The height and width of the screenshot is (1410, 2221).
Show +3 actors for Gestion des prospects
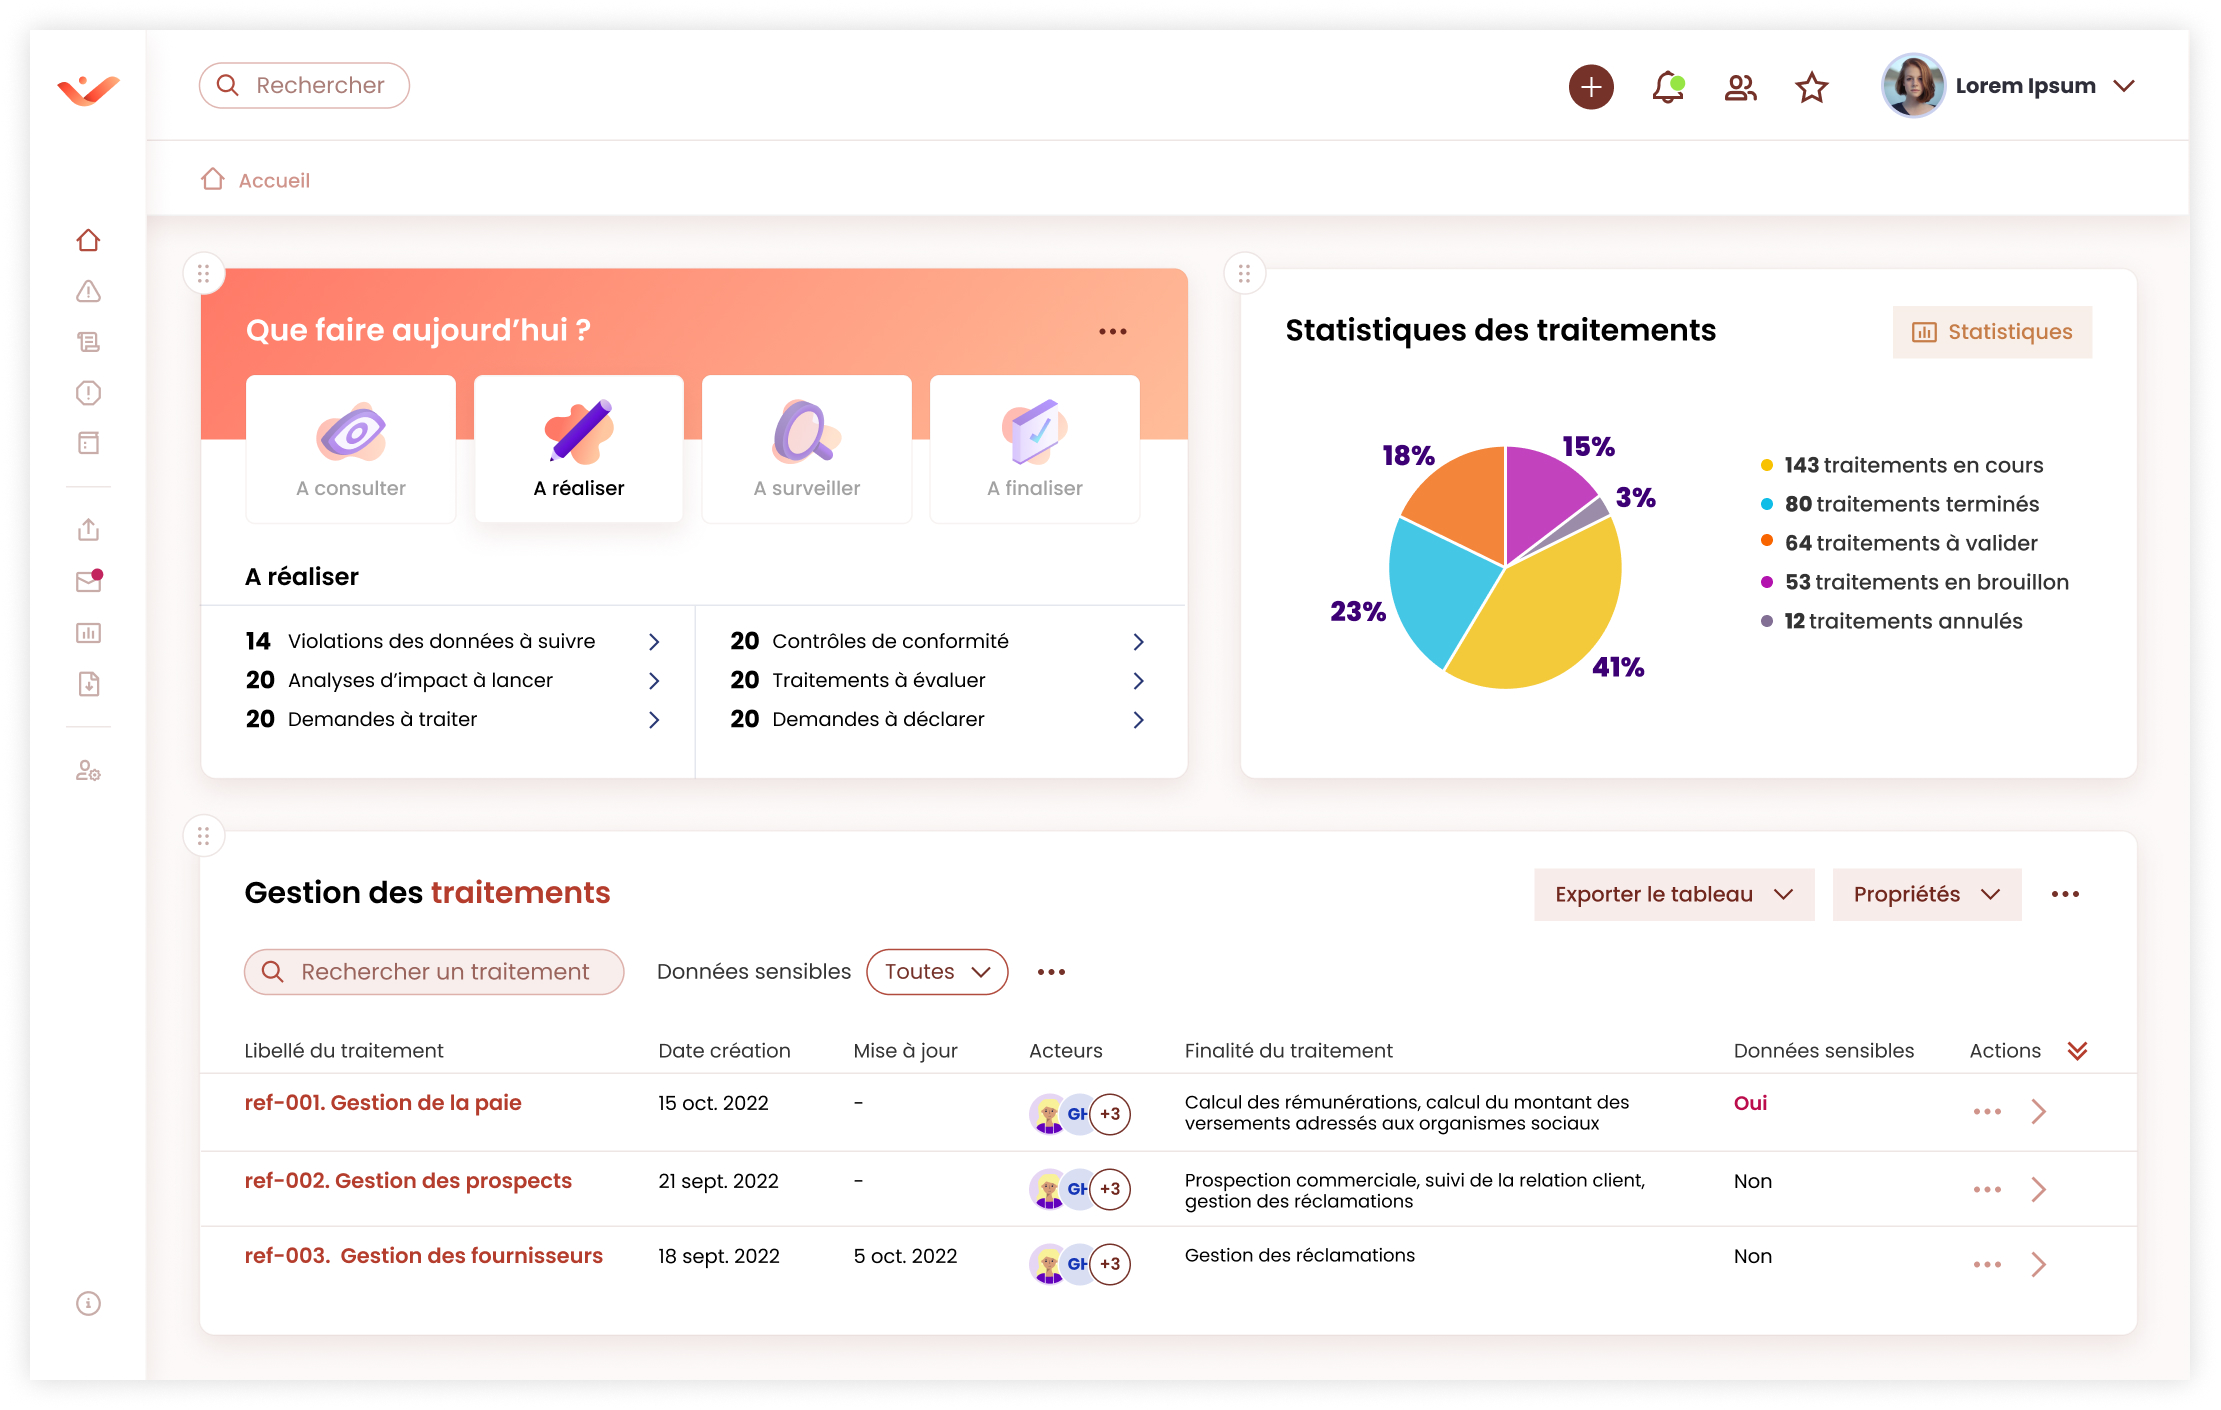(x=1110, y=1189)
